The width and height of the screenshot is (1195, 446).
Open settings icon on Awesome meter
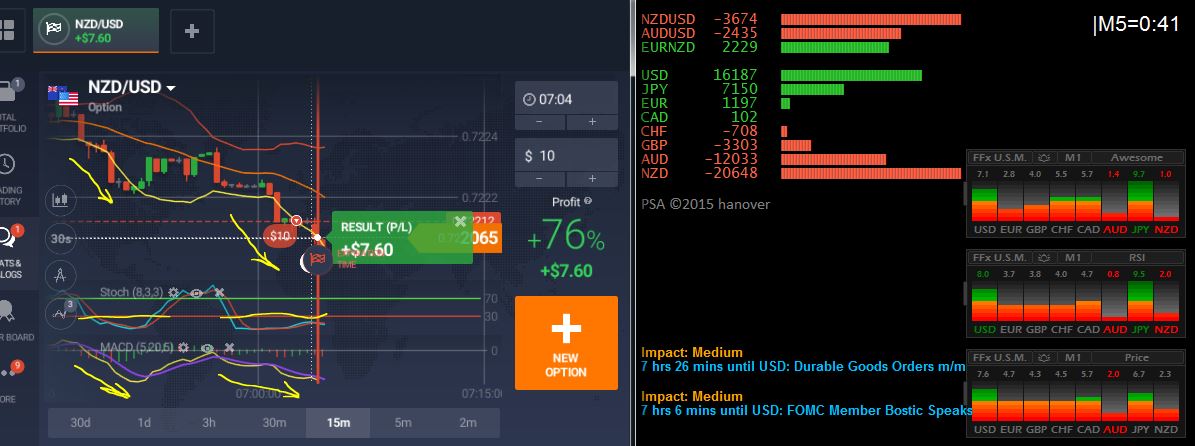(x=1044, y=158)
